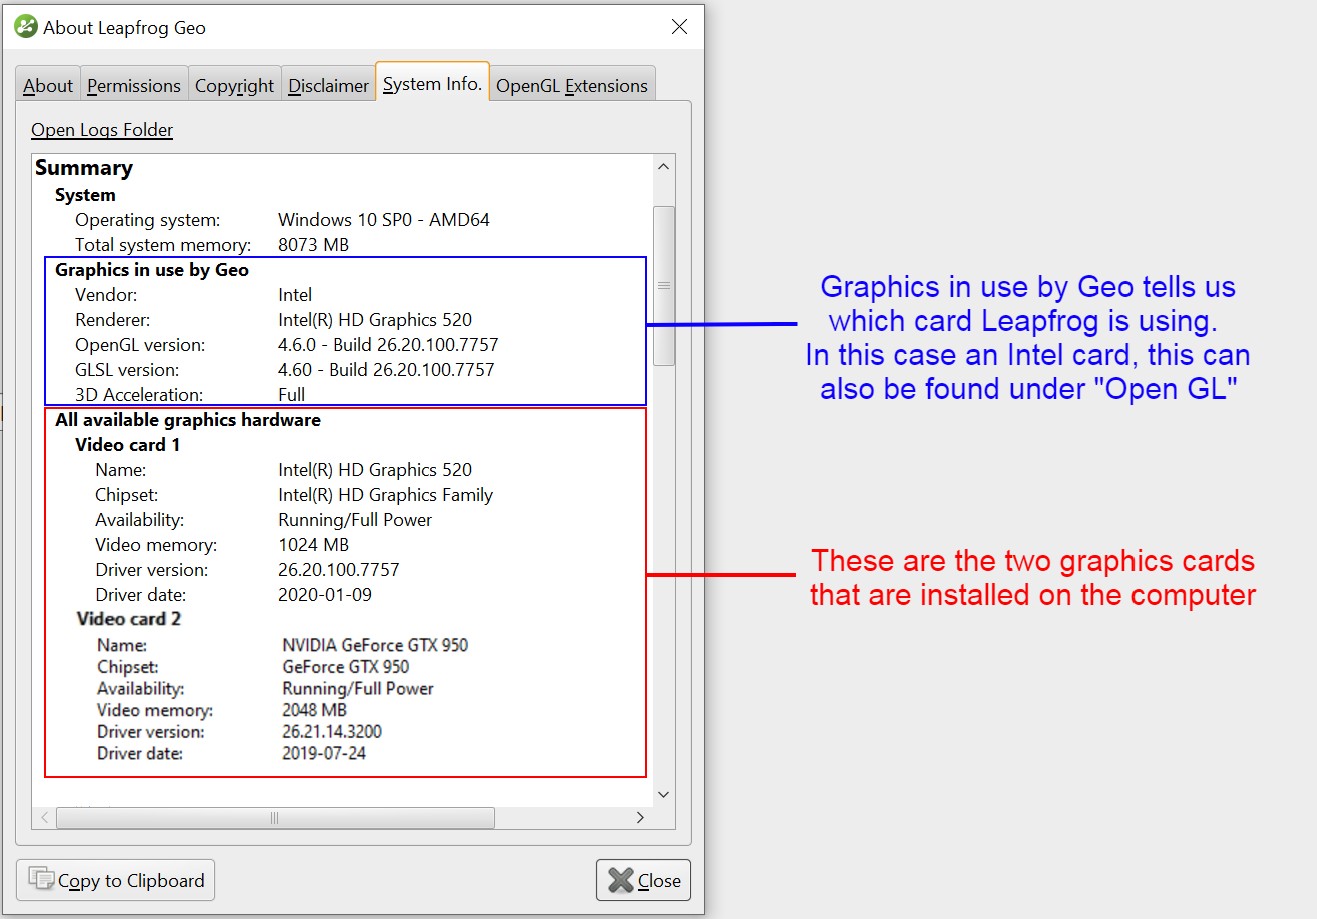The height and width of the screenshot is (919, 1317).
Task: Switch to the OpenGL Extensions tab
Action: pos(572,85)
